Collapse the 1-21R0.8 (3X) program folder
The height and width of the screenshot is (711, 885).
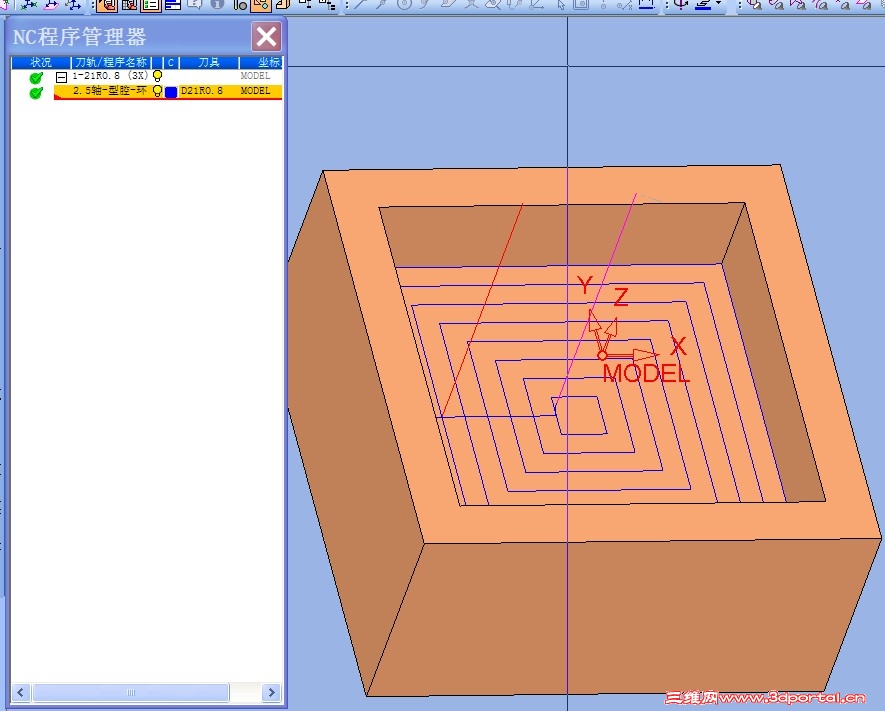click(x=62, y=77)
